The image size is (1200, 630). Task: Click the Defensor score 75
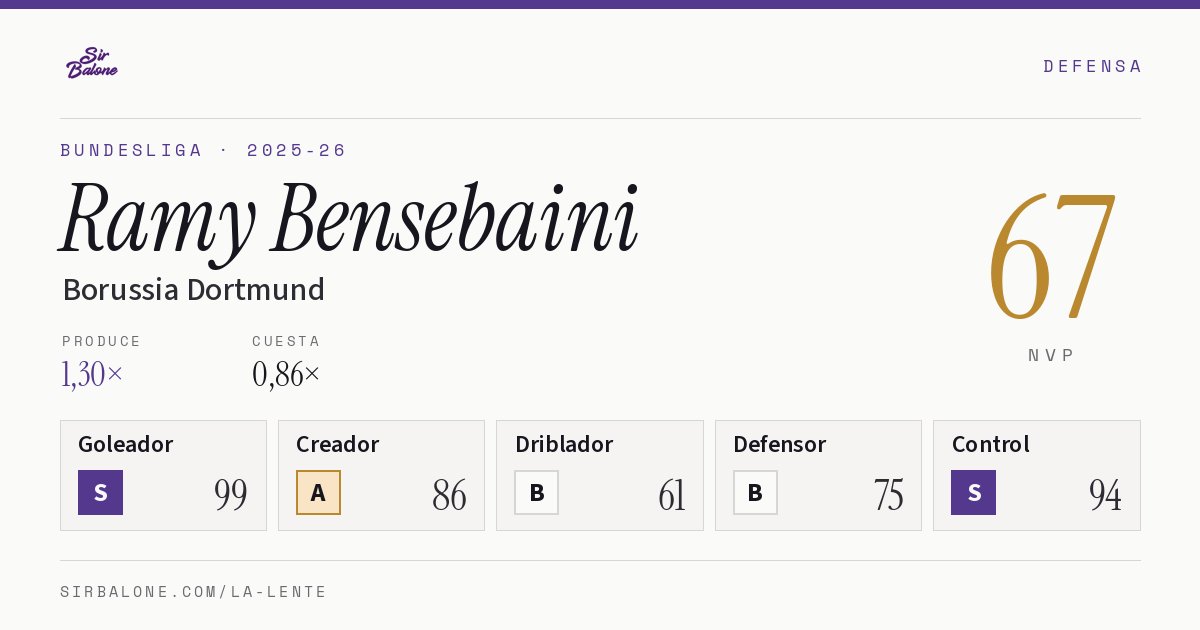point(889,495)
